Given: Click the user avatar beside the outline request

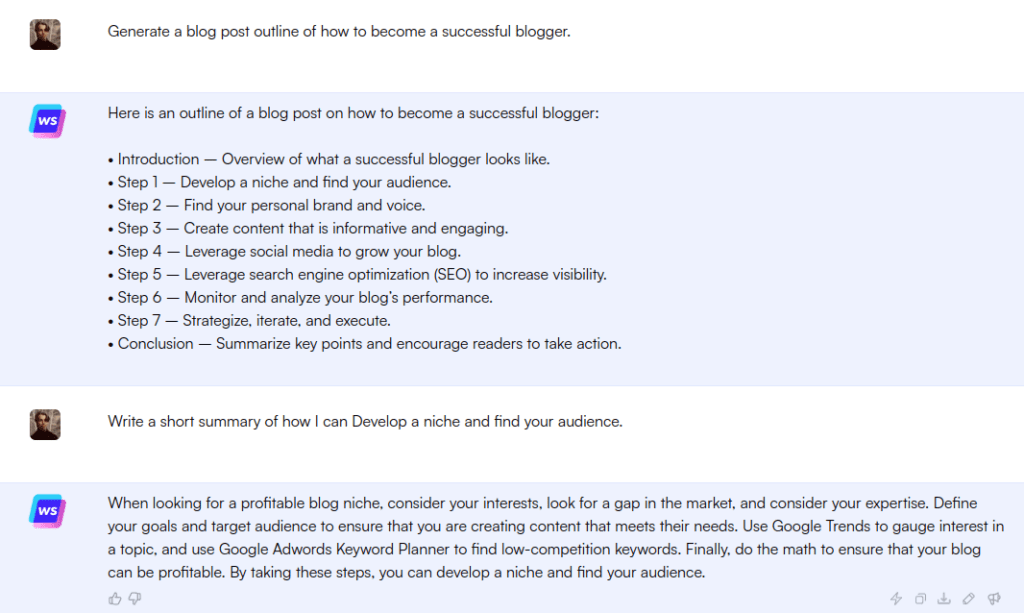Looking at the screenshot, I should click(45, 35).
